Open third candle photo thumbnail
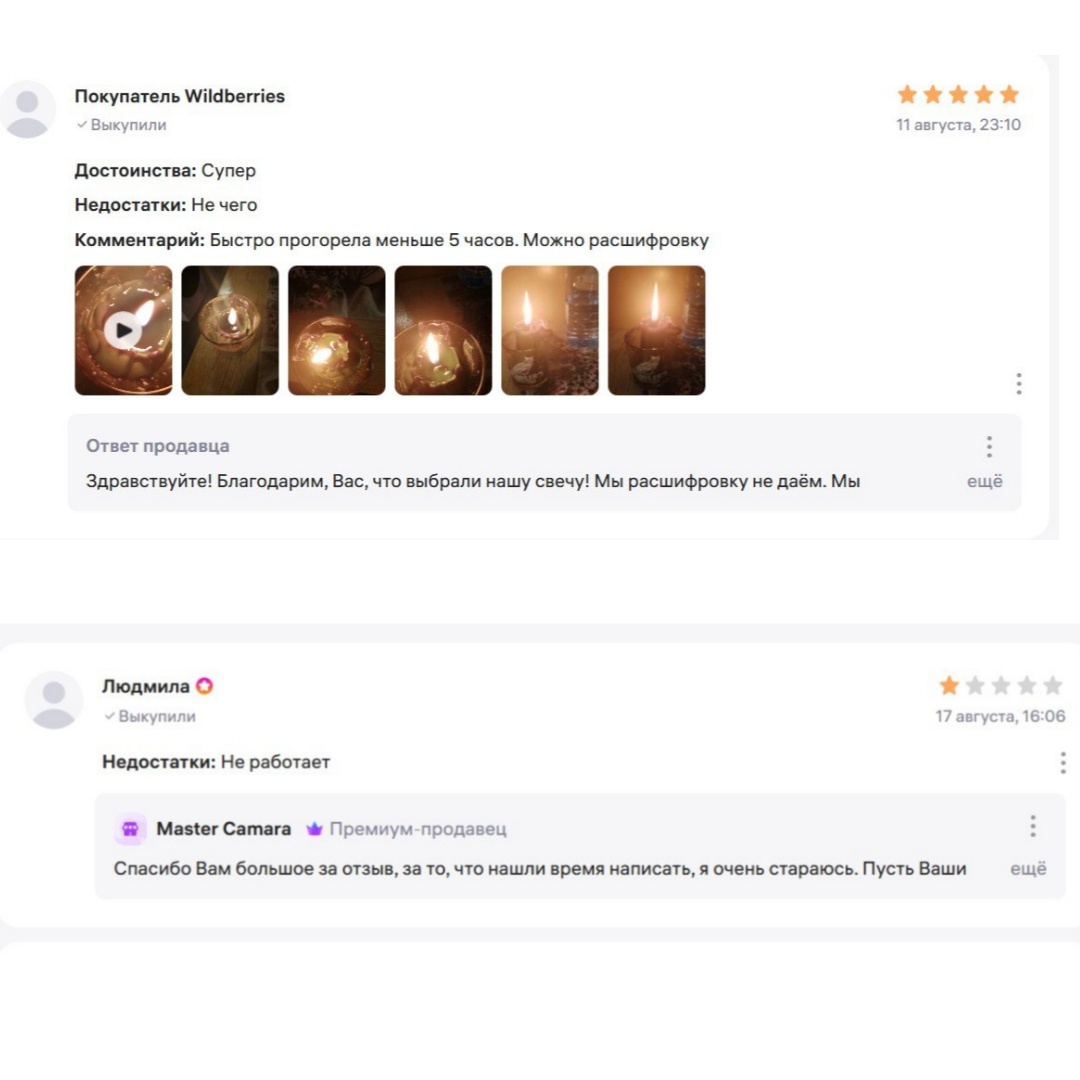Screen dimensions: 1080x1080 [x=337, y=330]
